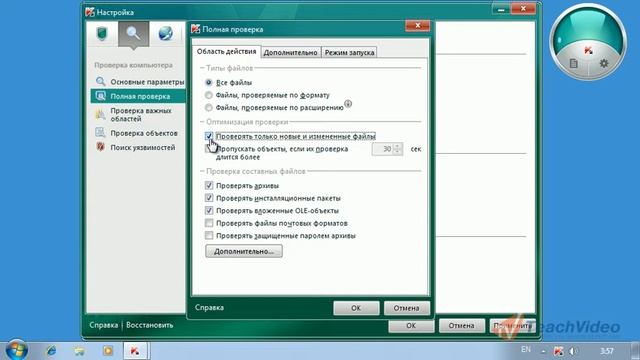This screenshot has width=640, height=360.
Task: Click the Проверка важных областей icon
Action: [x=100, y=115]
